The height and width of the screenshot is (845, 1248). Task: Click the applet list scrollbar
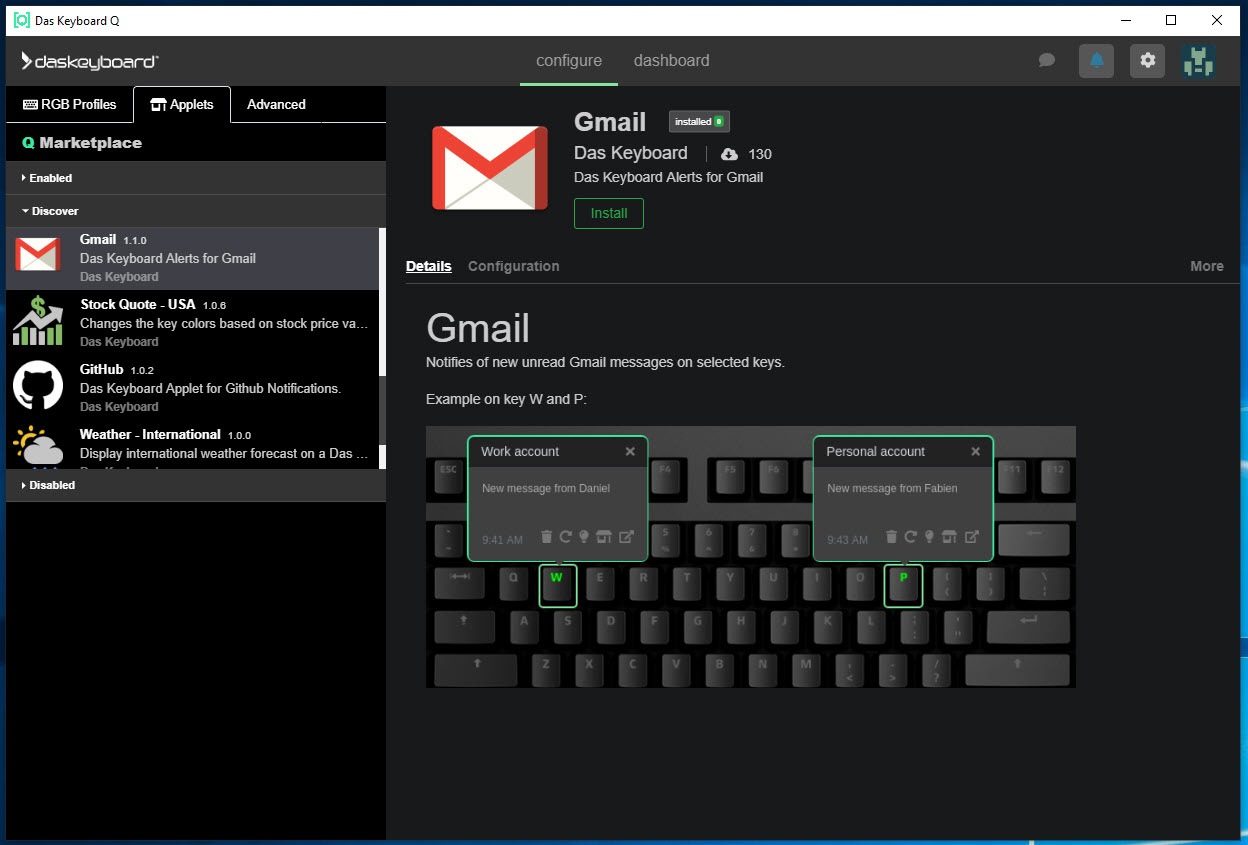tap(382, 347)
